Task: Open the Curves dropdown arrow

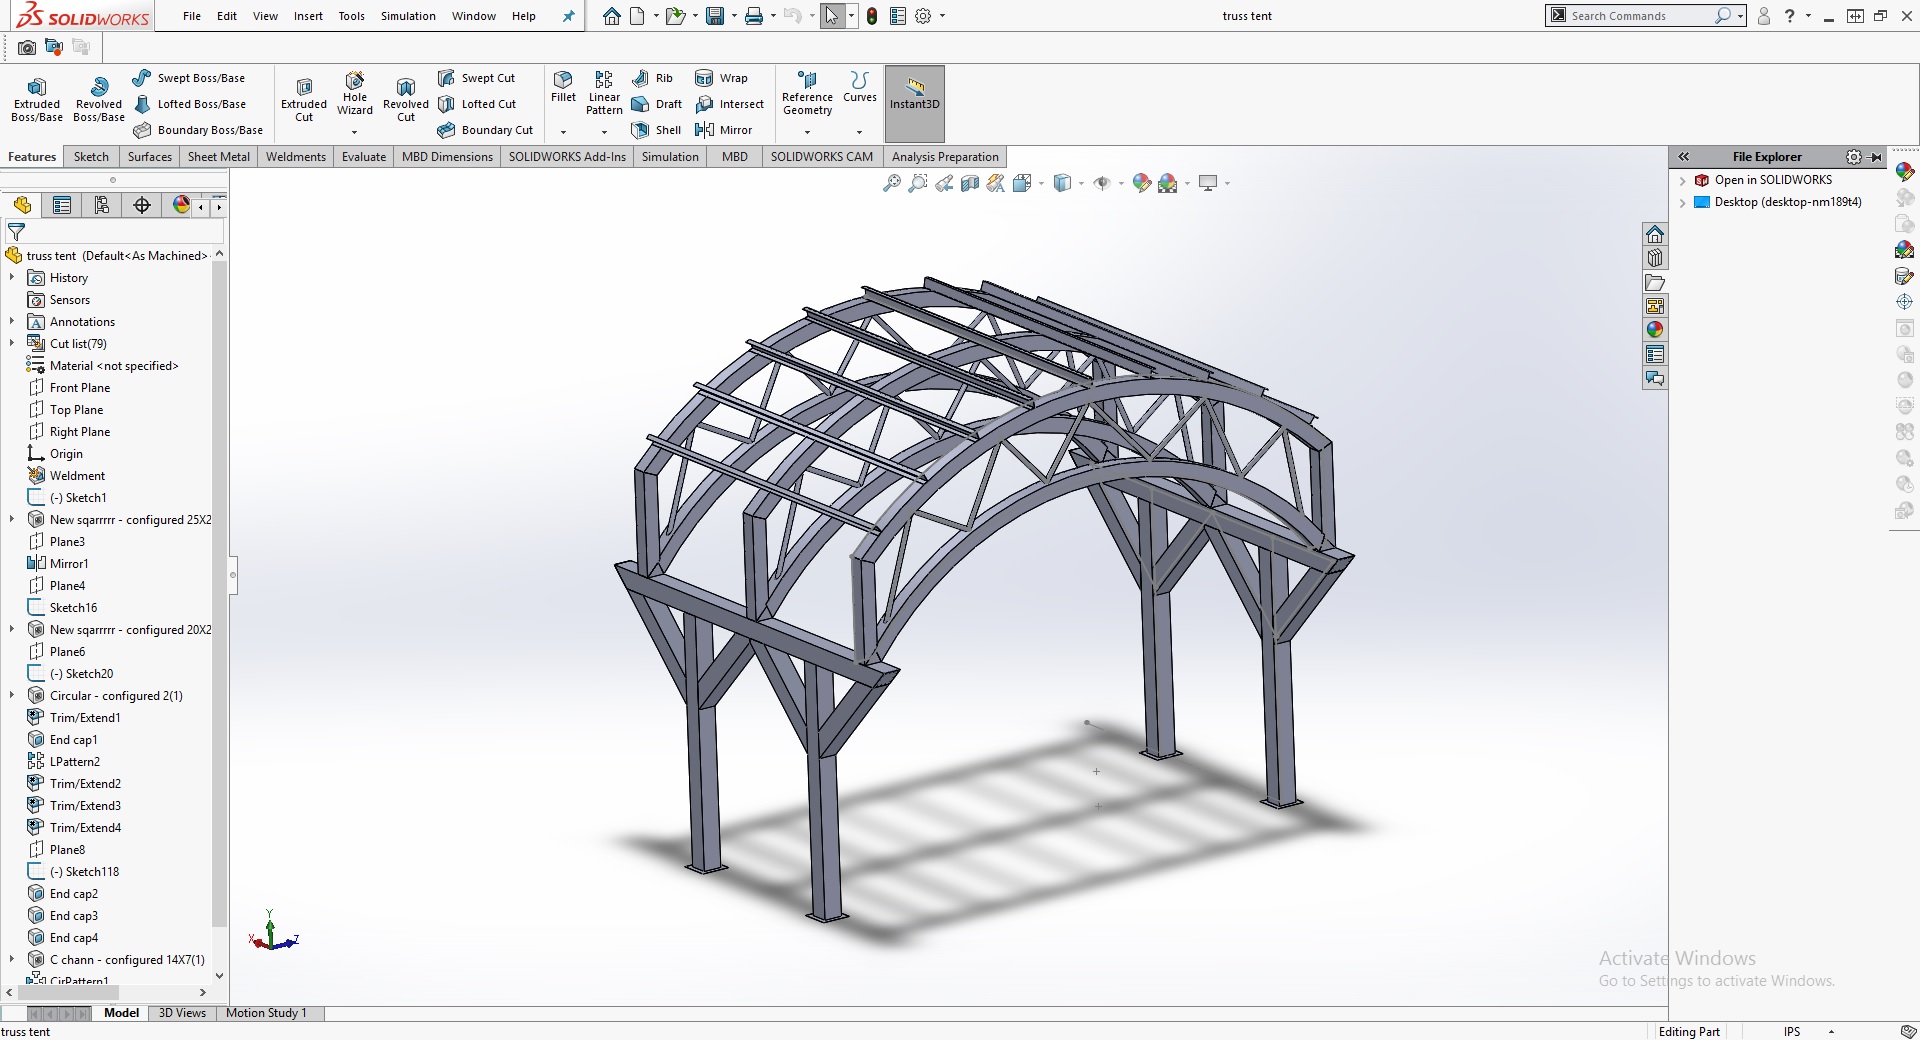Action: (x=859, y=131)
